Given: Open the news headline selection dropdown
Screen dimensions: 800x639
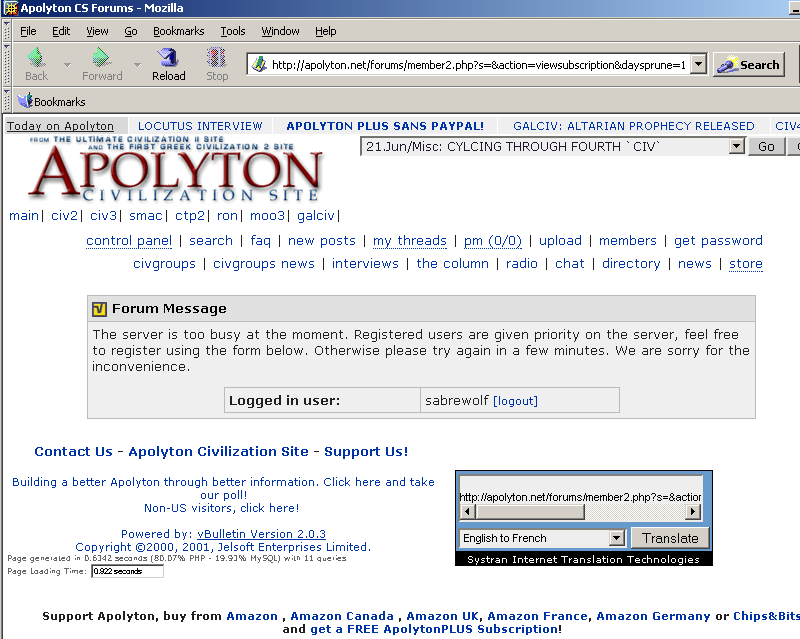Looking at the screenshot, I should pyautogui.click(x=737, y=146).
